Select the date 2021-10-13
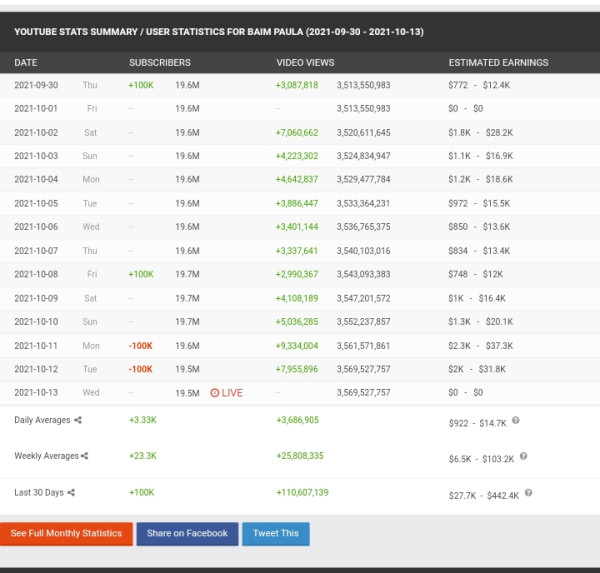Viewport: 600px width, 573px height. point(36,392)
